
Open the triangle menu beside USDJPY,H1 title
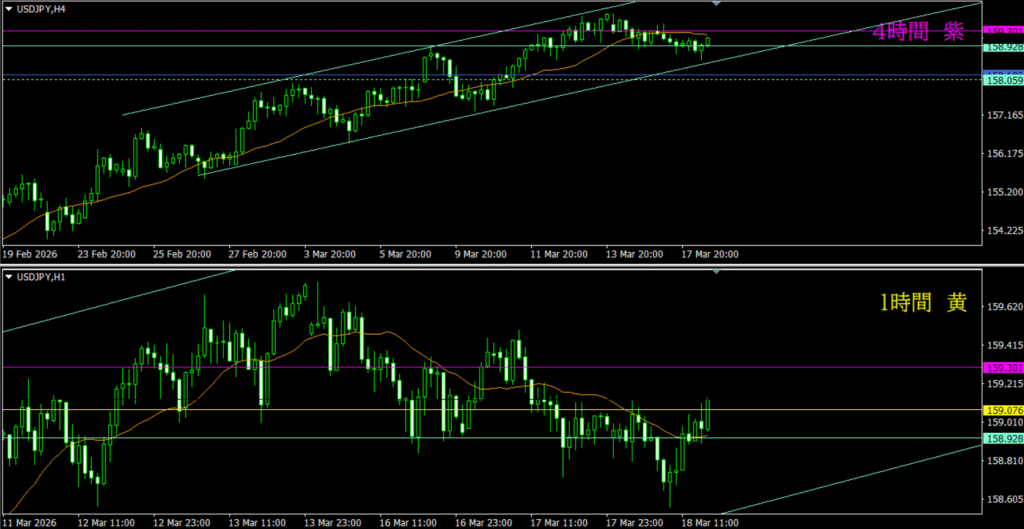[8, 276]
